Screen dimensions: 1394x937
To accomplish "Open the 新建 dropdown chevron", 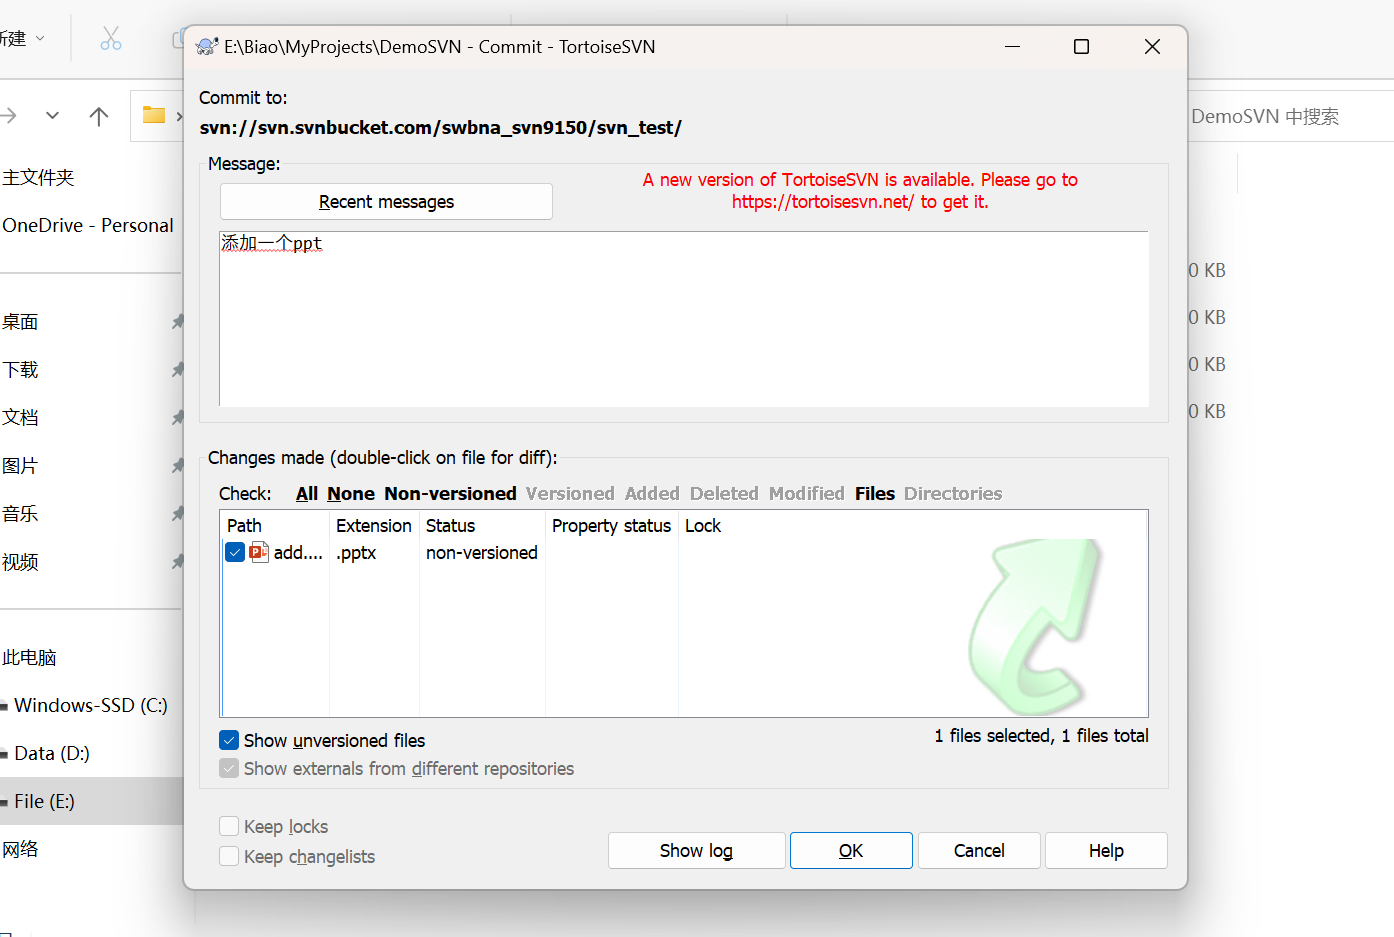I will [40, 39].
